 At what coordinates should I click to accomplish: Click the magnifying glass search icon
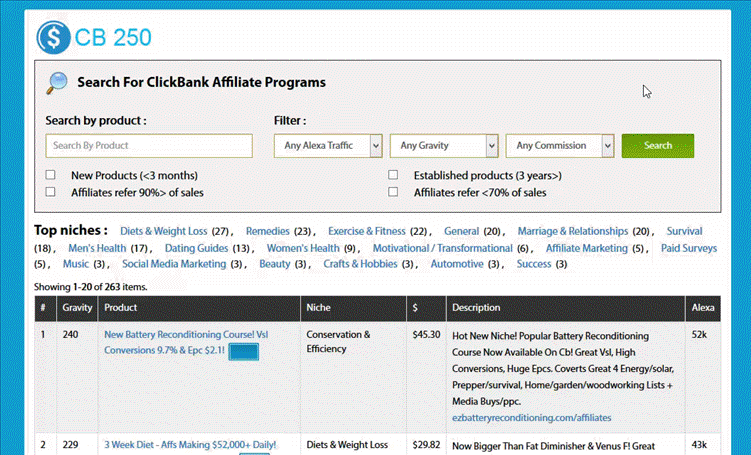click(57, 83)
